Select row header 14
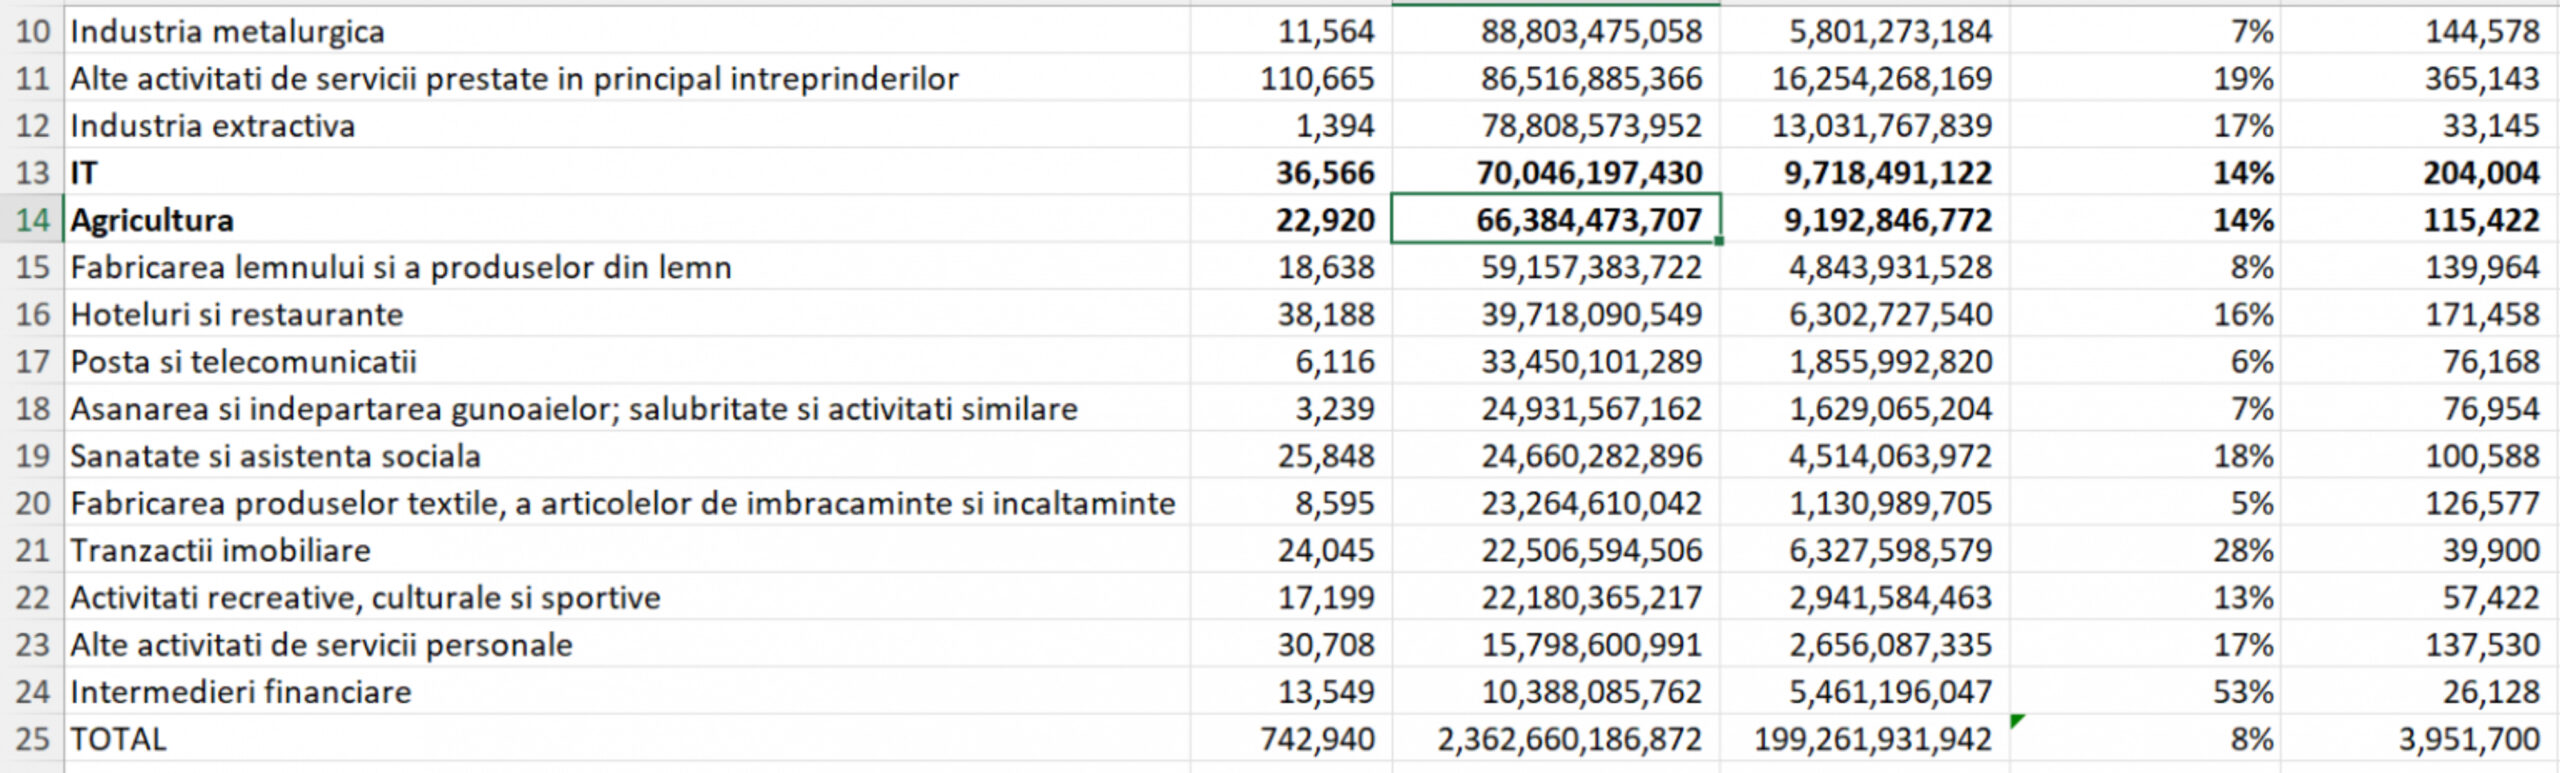 point(32,219)
